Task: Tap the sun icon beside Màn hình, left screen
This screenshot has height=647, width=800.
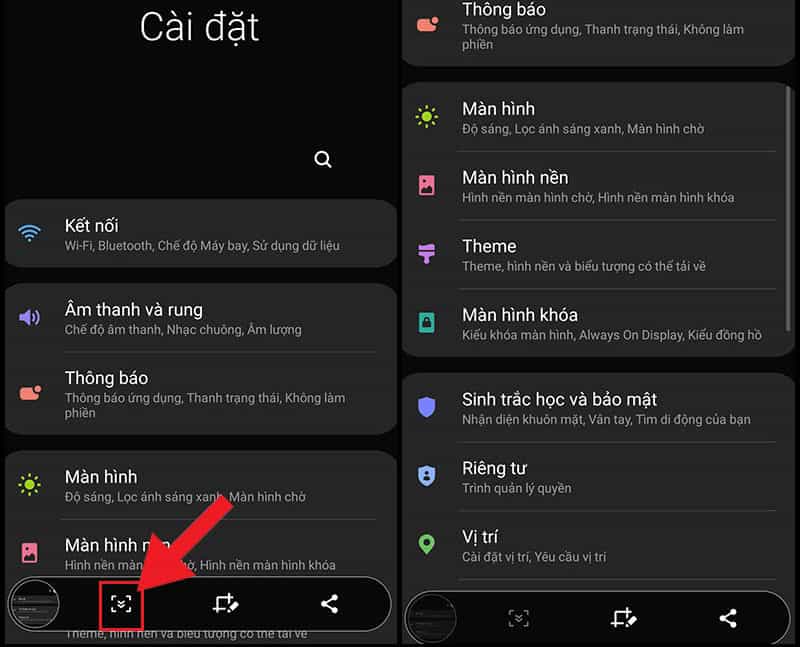Action: 30,484
